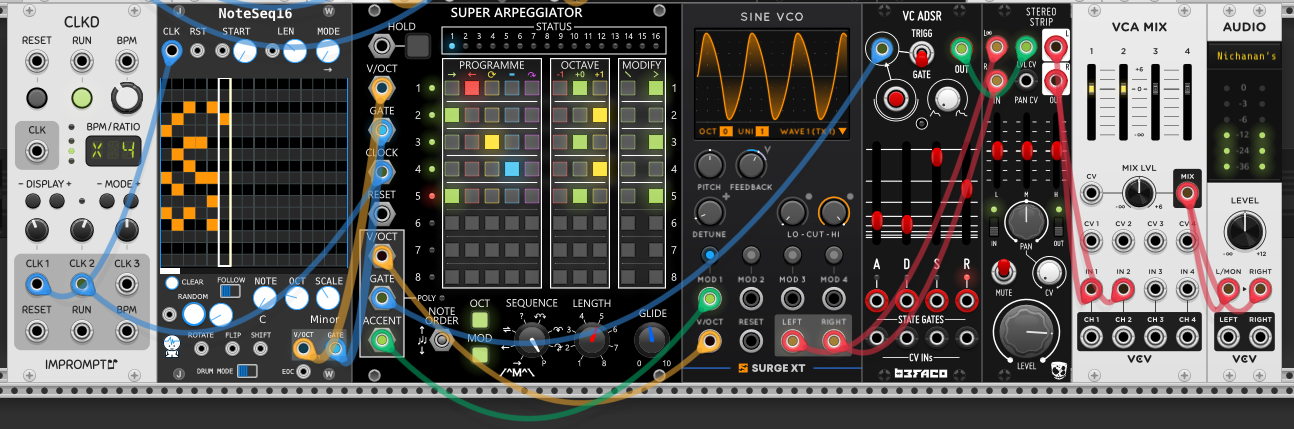
Task: Click the FLIP jack on NoteSeq16
Action: (232, 348)
